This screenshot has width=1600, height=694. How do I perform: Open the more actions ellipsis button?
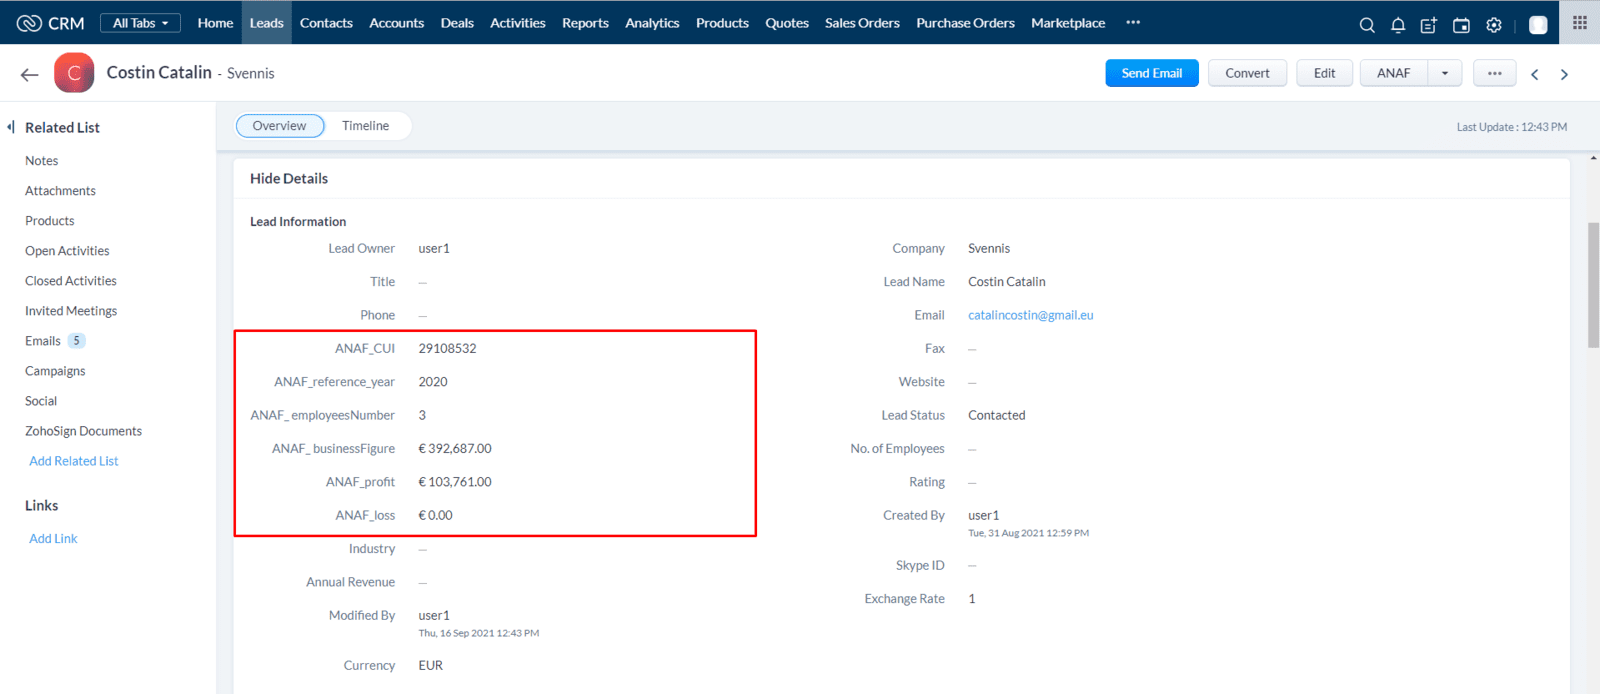click(1494, 73)
